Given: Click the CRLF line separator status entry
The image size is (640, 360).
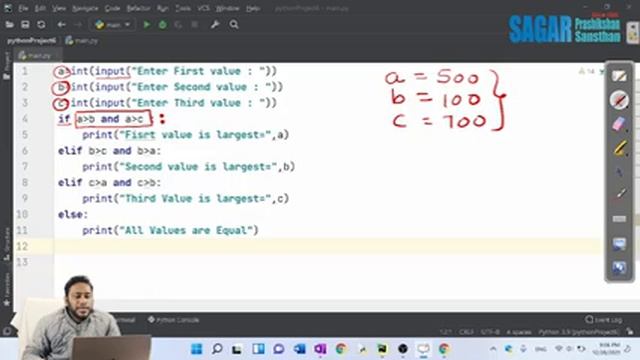Looking at the screenshot, I should [466, 332].
